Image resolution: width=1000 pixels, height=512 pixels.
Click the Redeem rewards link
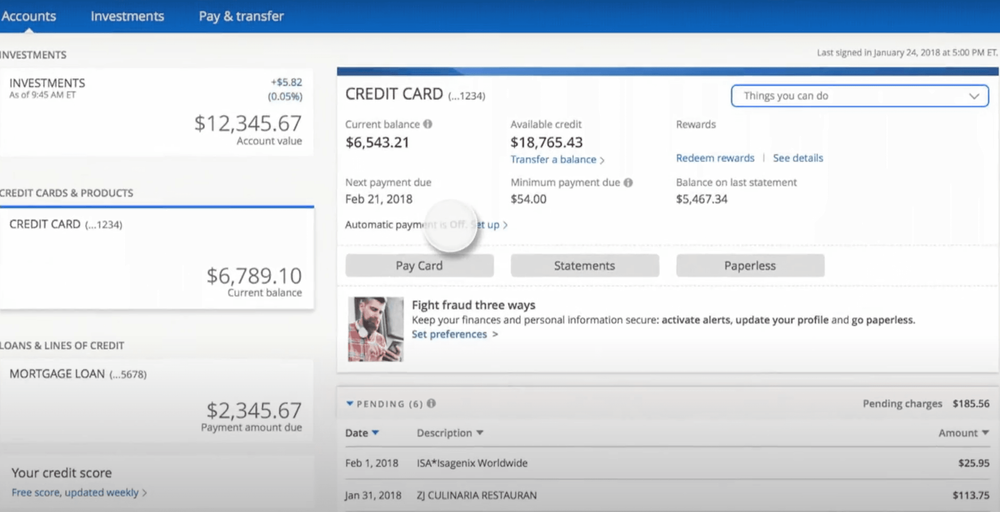pyautogui.click(x=715, y=158)
